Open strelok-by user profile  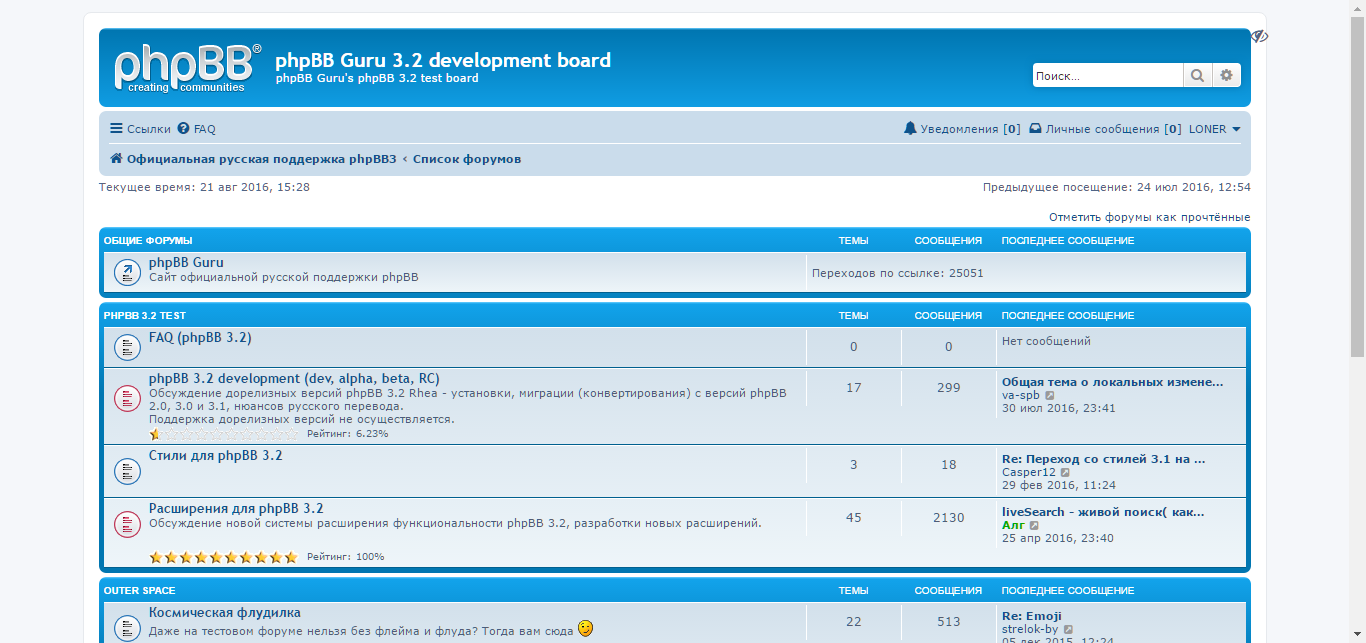(x=1030, y=629)
